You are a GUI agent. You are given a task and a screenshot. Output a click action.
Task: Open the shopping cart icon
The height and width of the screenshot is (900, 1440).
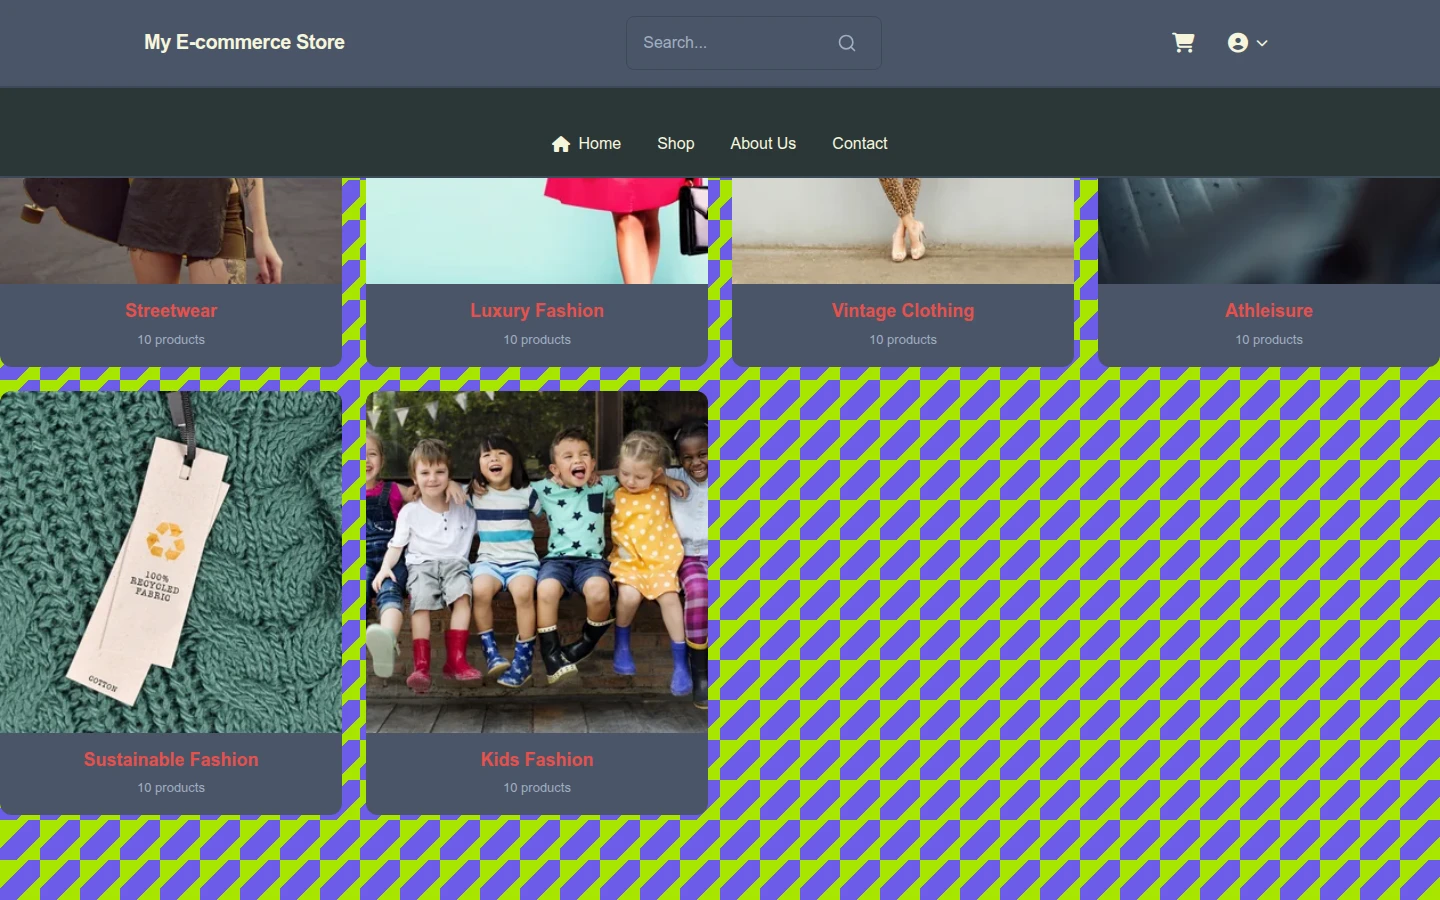click(1183, 42)
